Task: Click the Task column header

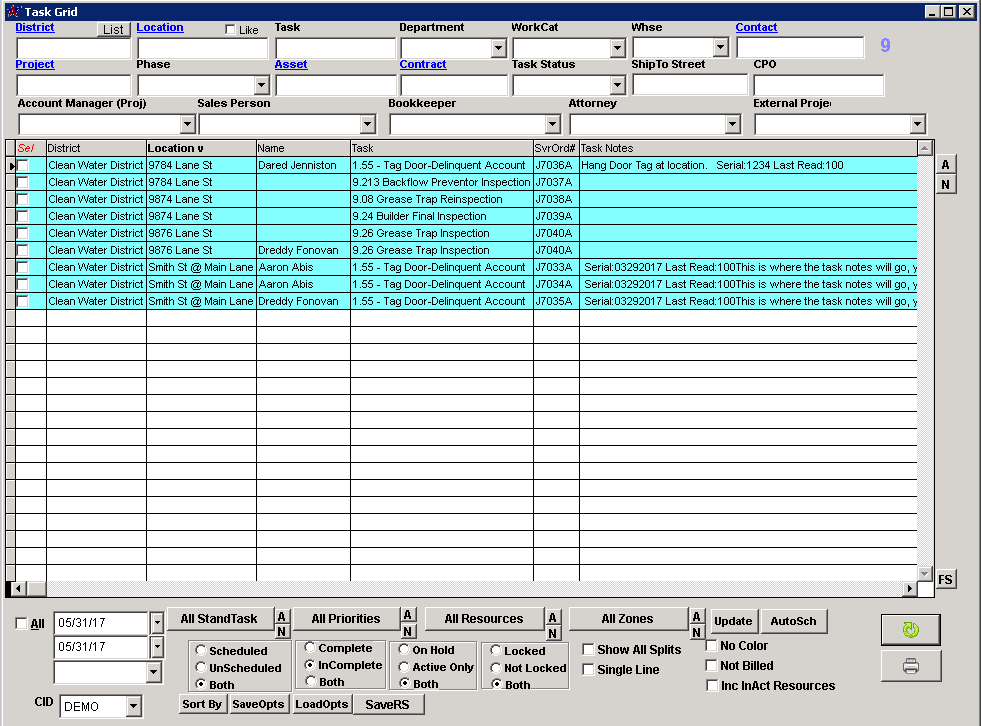Action: (x=442, y=148)
